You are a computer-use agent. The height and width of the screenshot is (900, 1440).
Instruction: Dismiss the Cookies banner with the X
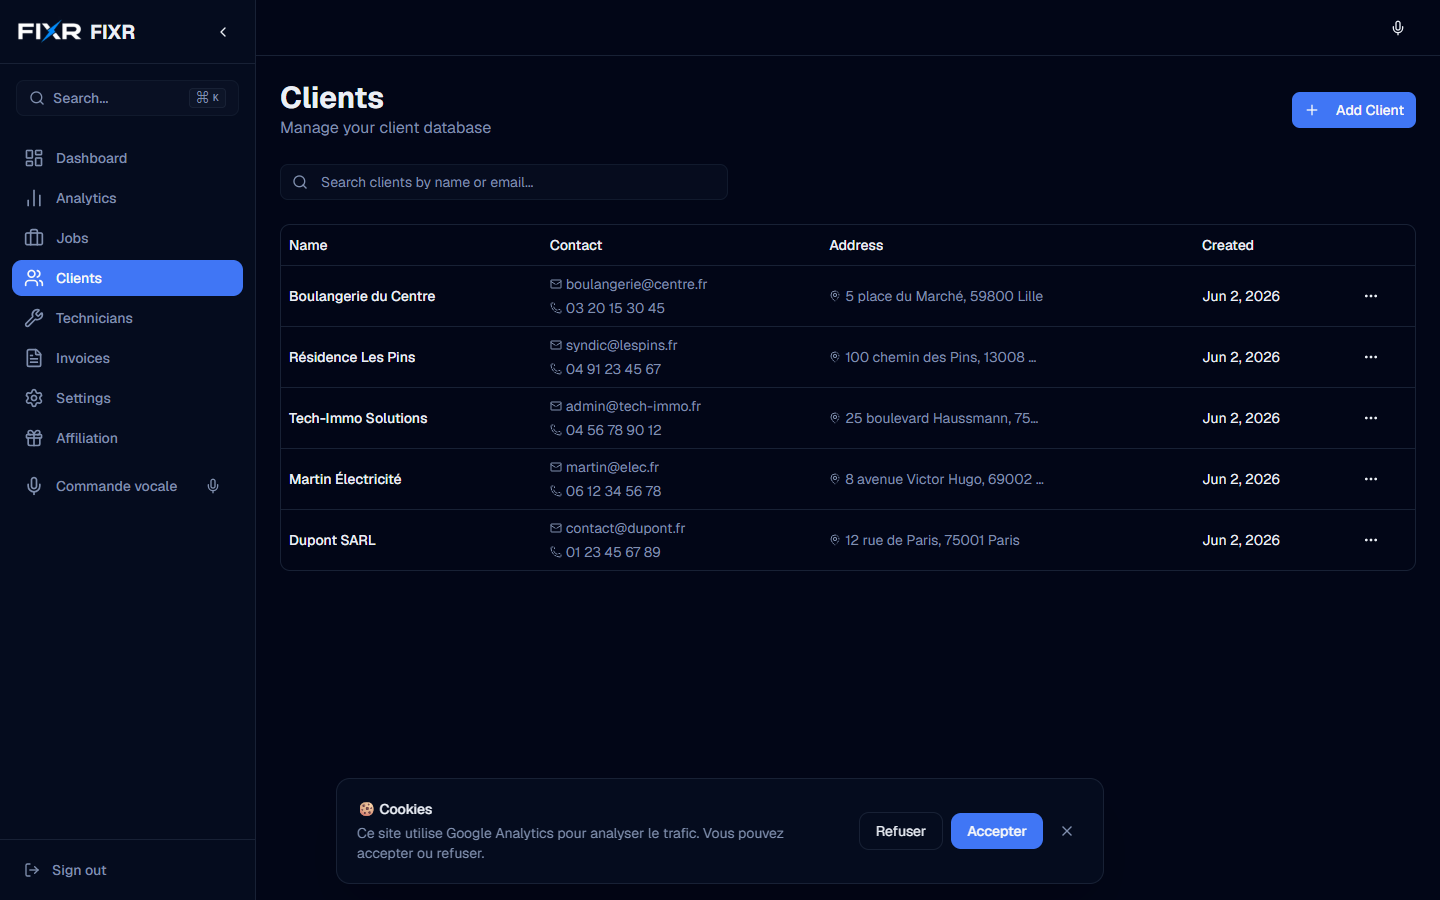pos(1067,831)
